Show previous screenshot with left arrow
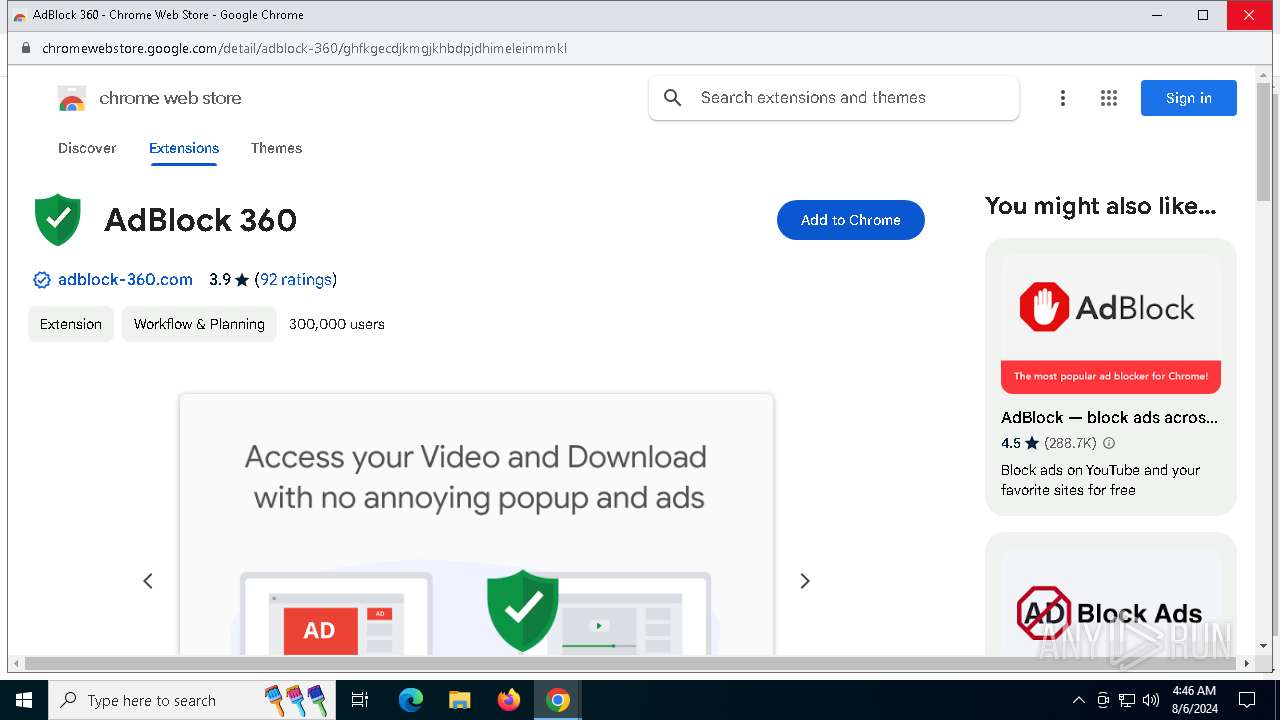Screen dimensions: 1280x720 [148, 581]
